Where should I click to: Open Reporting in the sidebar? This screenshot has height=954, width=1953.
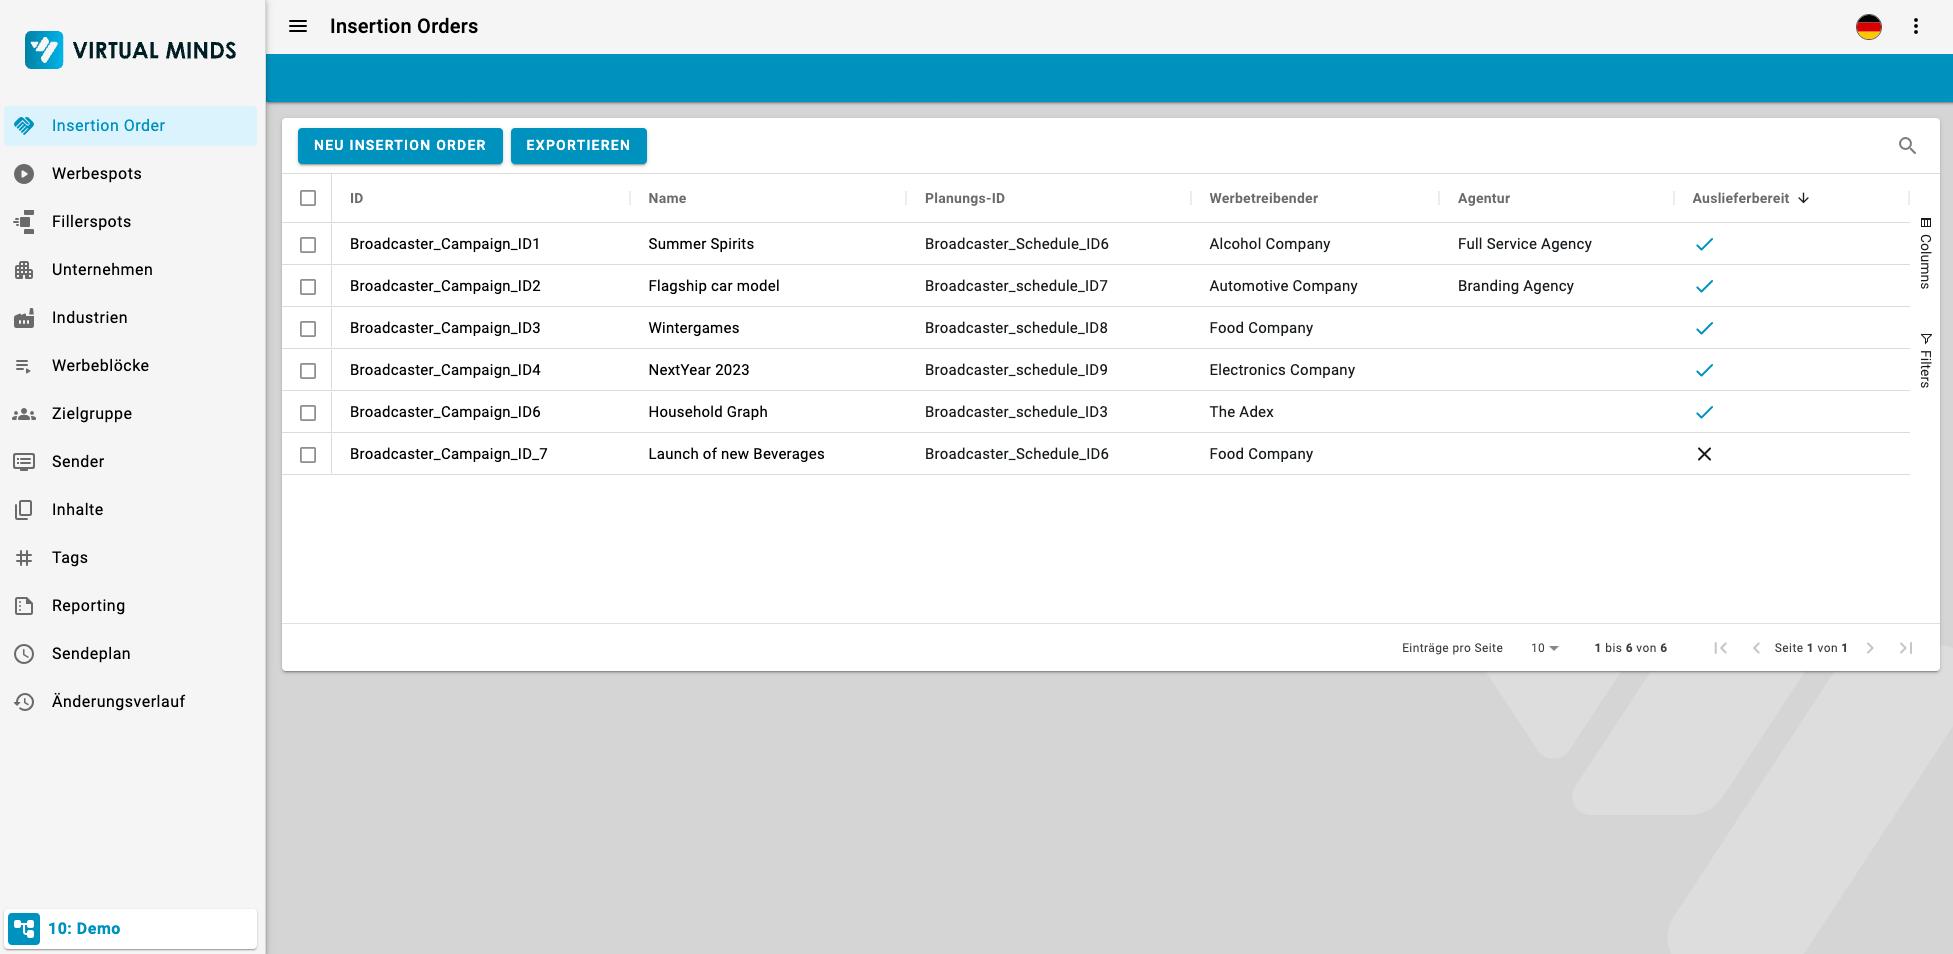coord(88,606)
